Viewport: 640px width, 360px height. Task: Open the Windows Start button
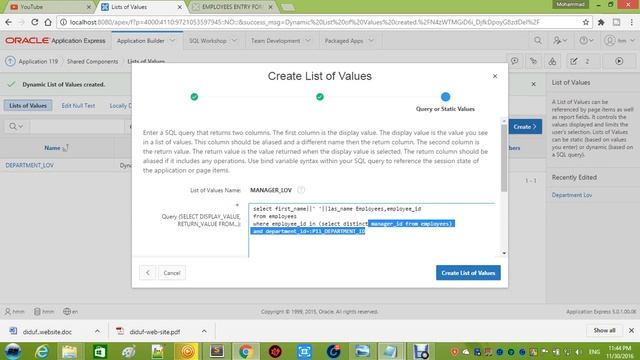point(13,351)
